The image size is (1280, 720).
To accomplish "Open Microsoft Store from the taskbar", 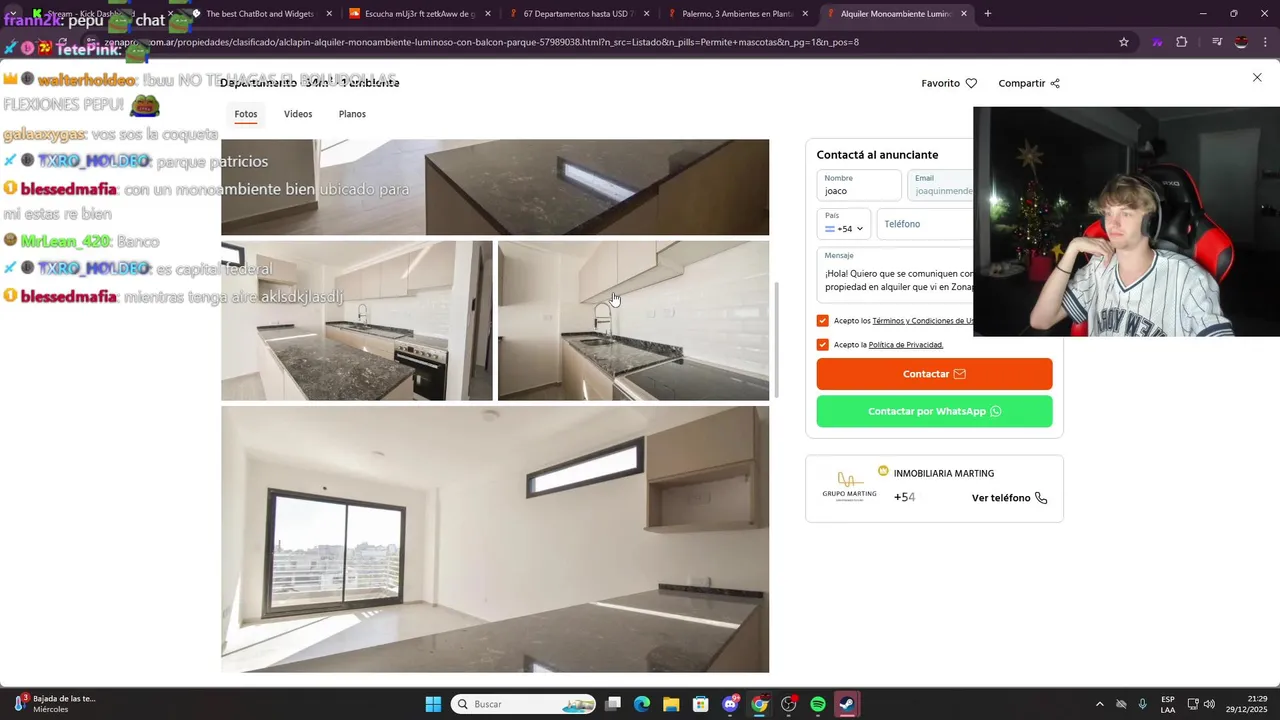I will (701, 704).
